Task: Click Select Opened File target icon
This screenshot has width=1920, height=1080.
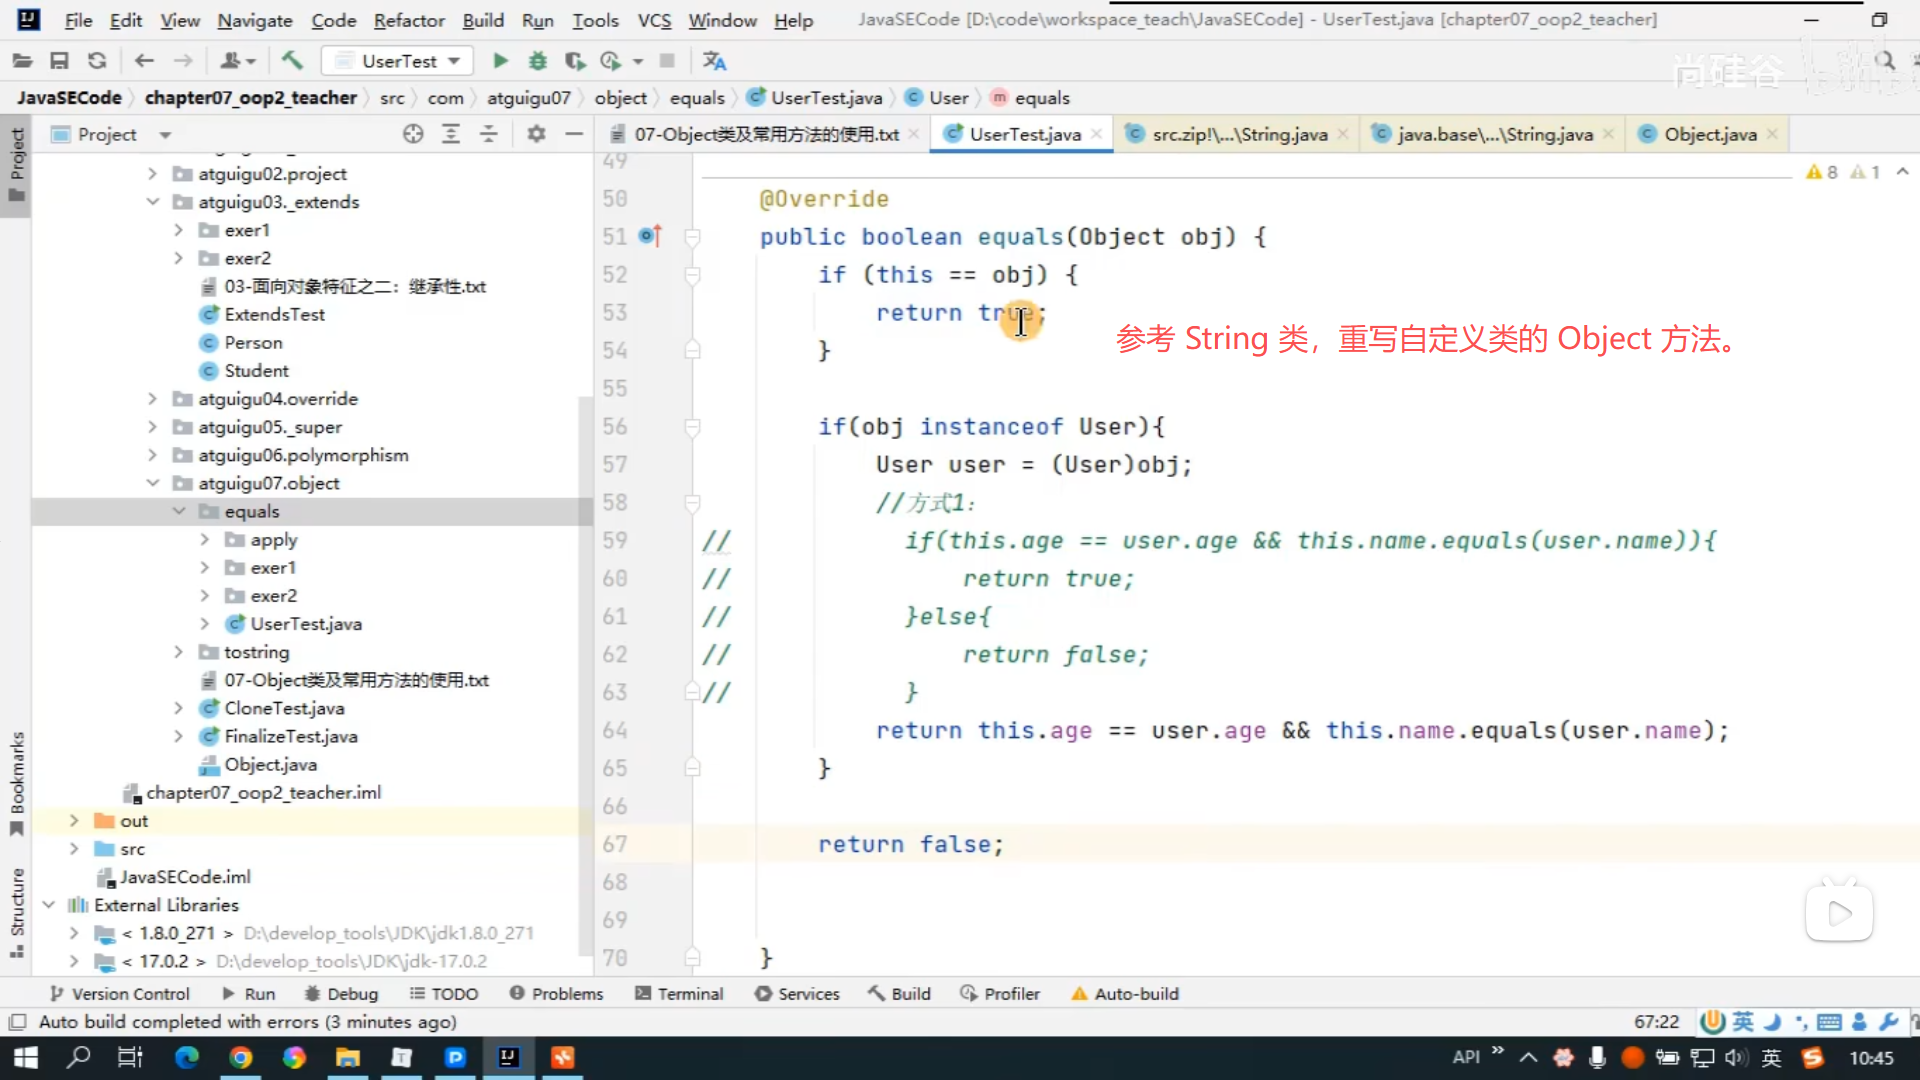Action: 413,134
